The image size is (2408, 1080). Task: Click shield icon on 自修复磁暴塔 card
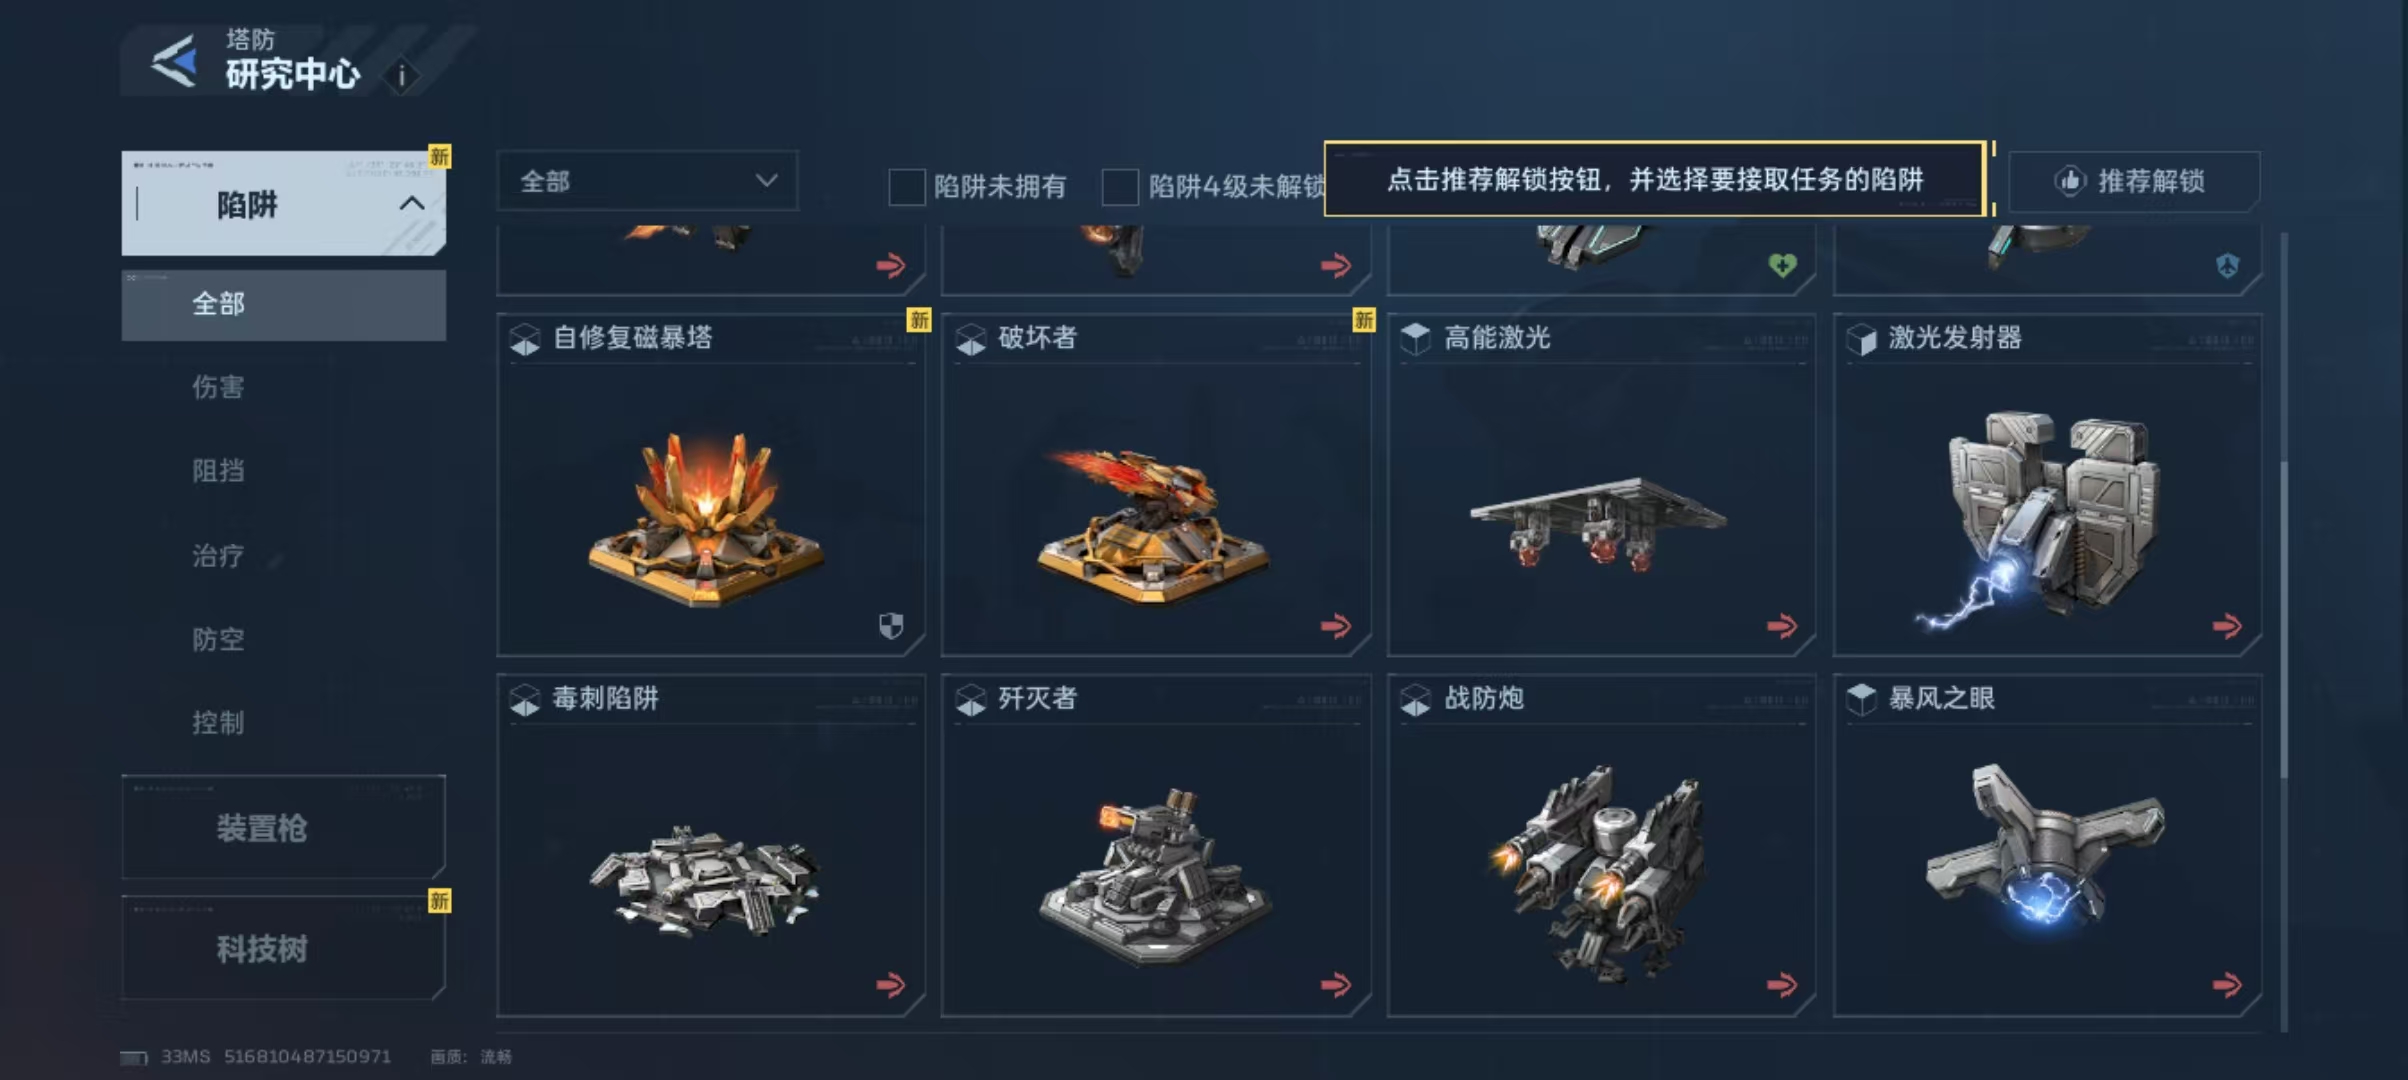890,626
